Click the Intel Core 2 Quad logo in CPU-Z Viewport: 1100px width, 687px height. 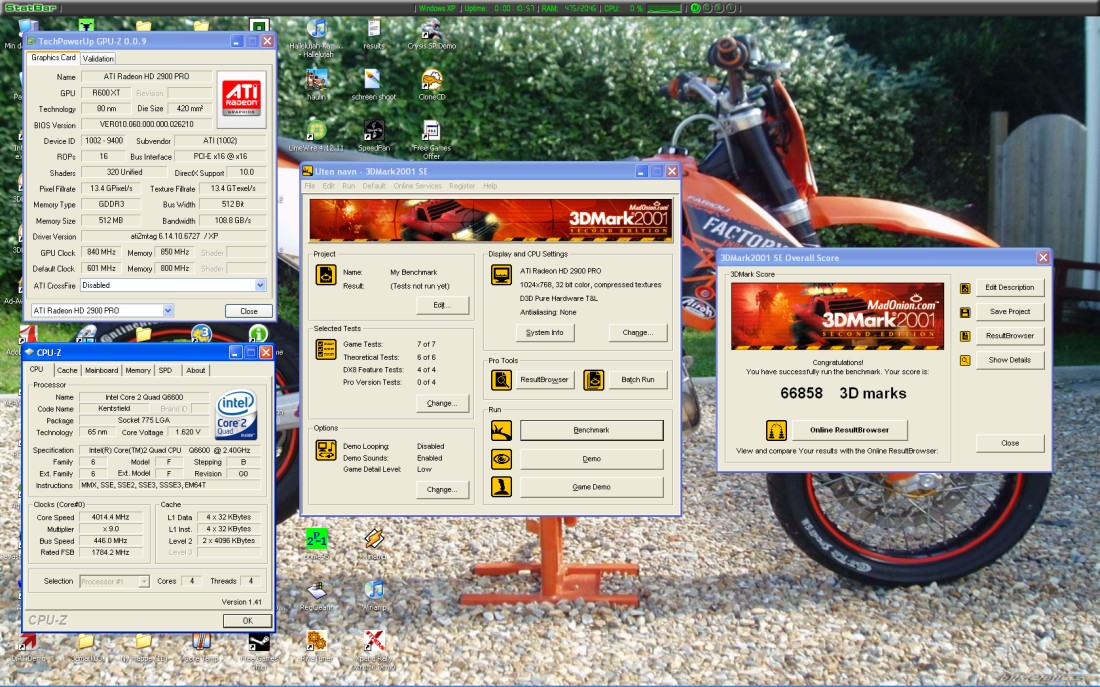236,415
